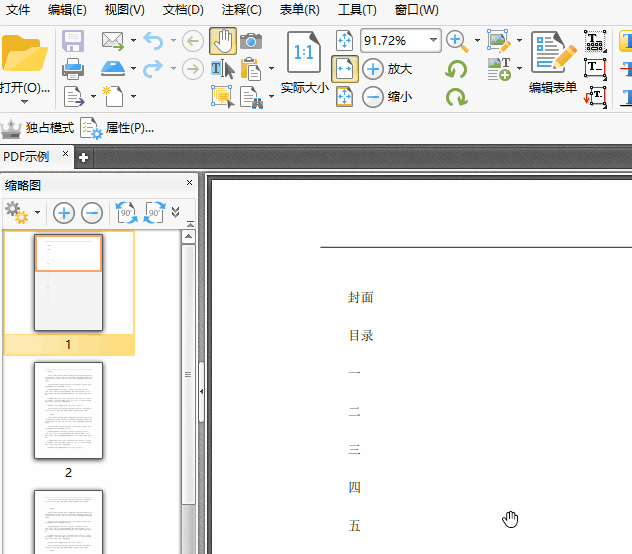632x554 pixels.
Task: Click the Scan document scanner icon
Action: [x=113, y=69]
